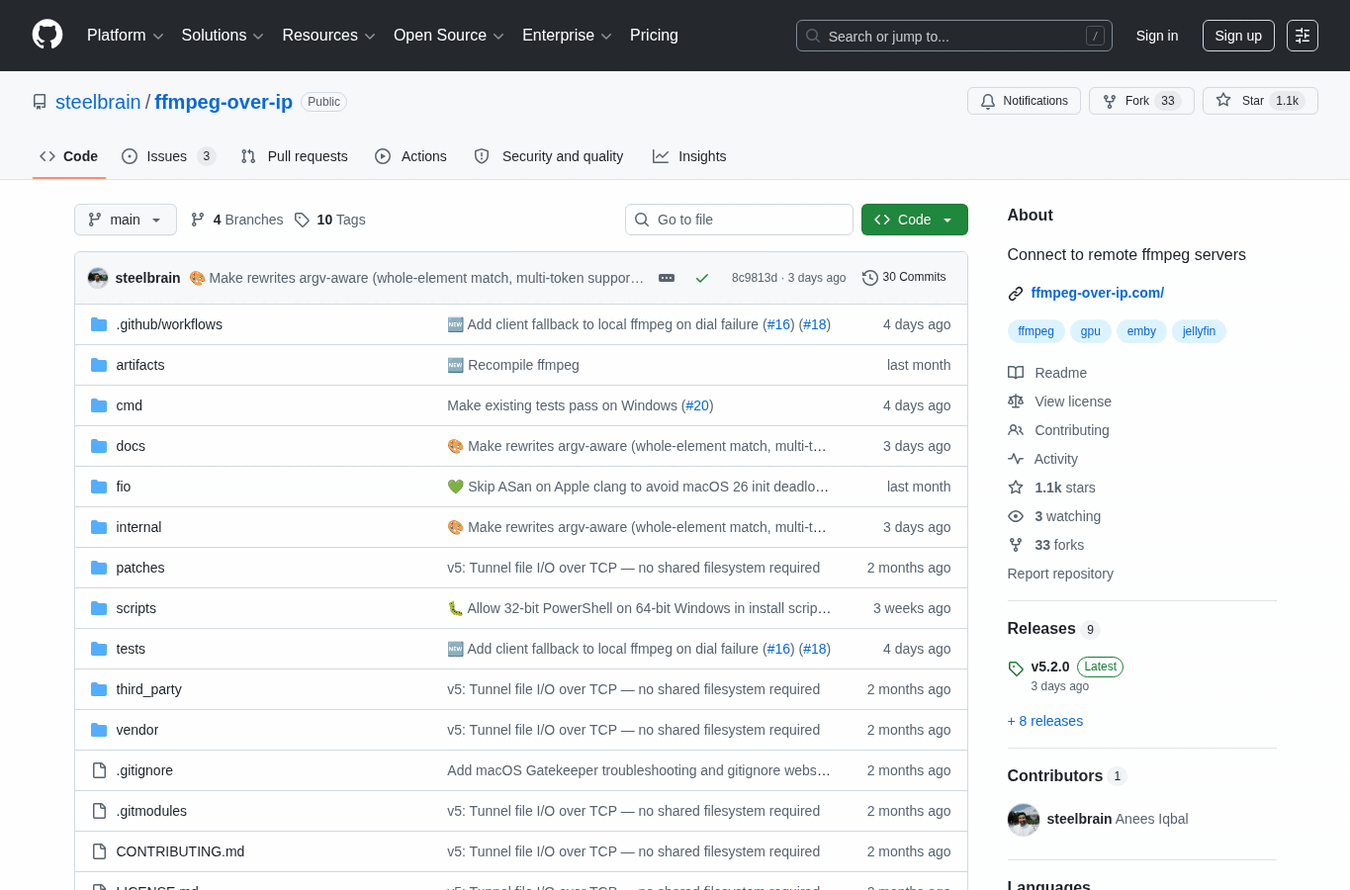The image size is (1350, 890).
Task: Open the fio folder
Action: [123, 487]
